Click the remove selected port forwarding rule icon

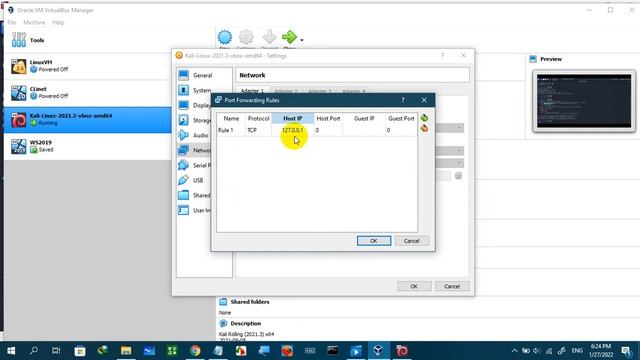[x=424, y=129]
